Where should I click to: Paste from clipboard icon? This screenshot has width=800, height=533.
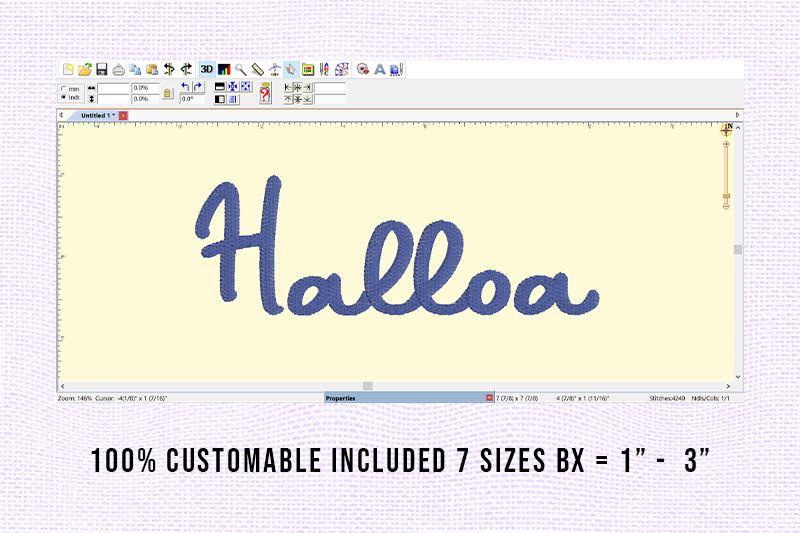pos(152,69)
